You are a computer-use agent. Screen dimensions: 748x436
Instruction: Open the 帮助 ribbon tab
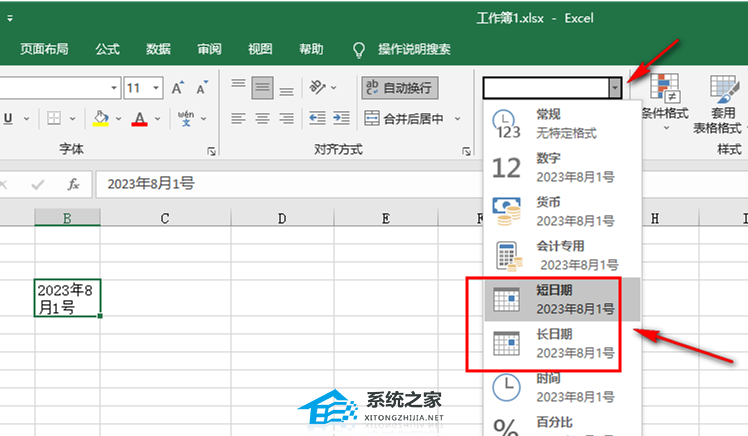coord(311,49)
